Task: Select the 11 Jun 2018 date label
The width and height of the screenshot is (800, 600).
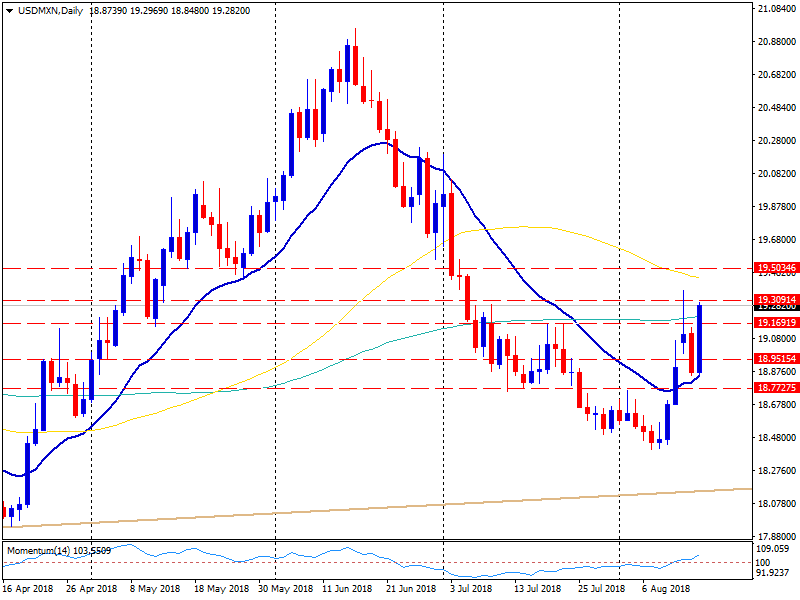Action: pos(346,590)
